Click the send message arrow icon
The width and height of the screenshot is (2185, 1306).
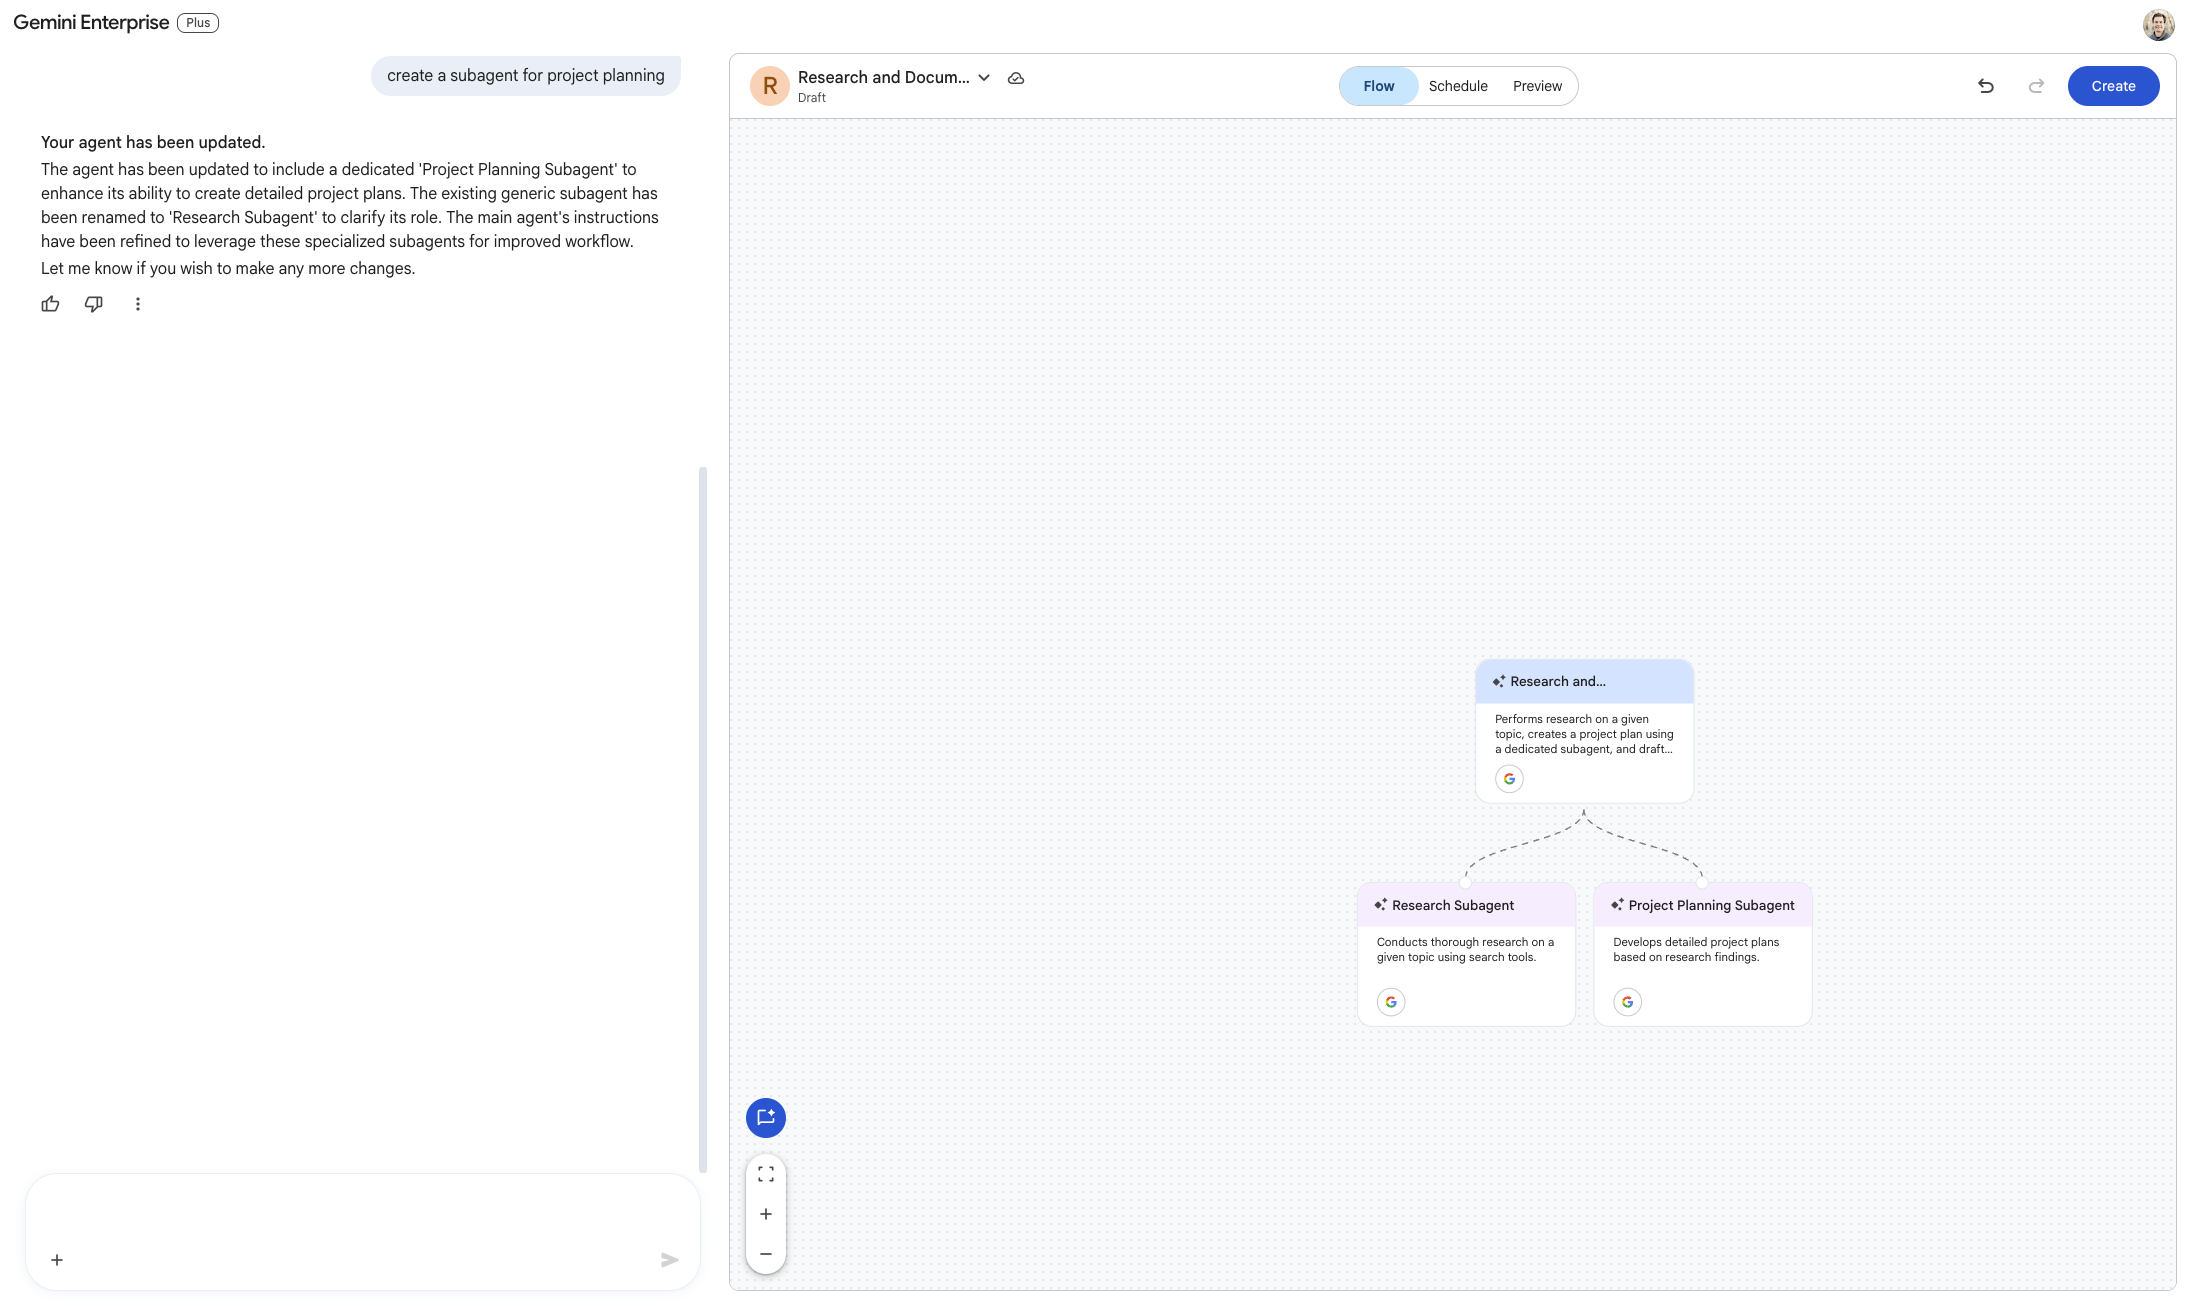tap(670, 1260)
